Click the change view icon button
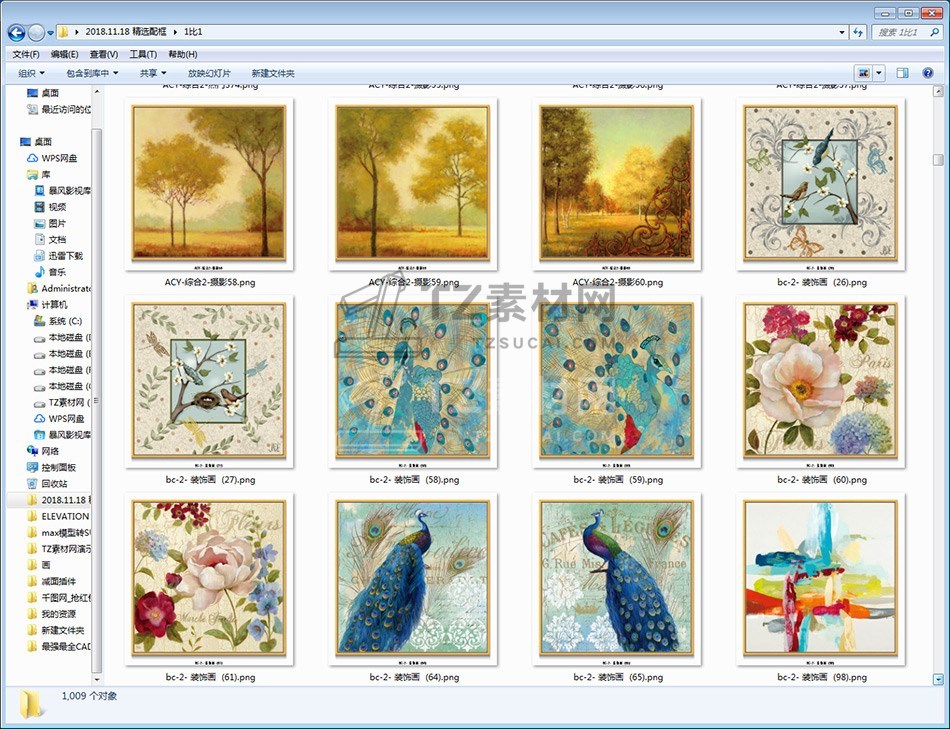The image size is (950, 729). 864,73
